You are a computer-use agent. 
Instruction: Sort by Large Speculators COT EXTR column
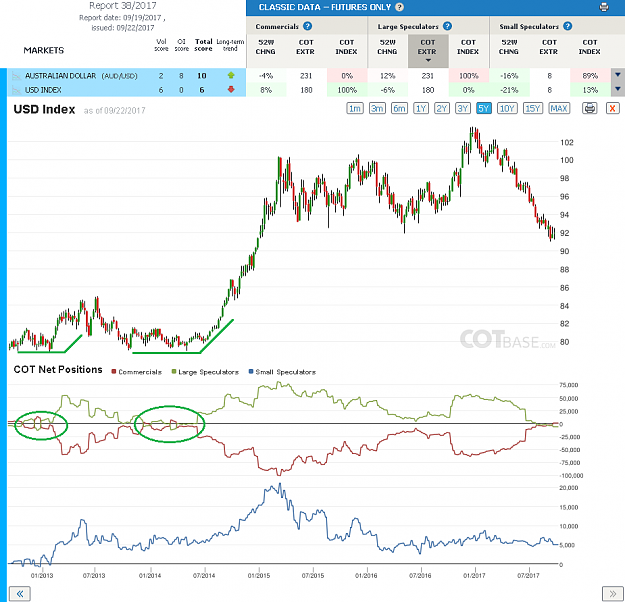click(428, 51)
